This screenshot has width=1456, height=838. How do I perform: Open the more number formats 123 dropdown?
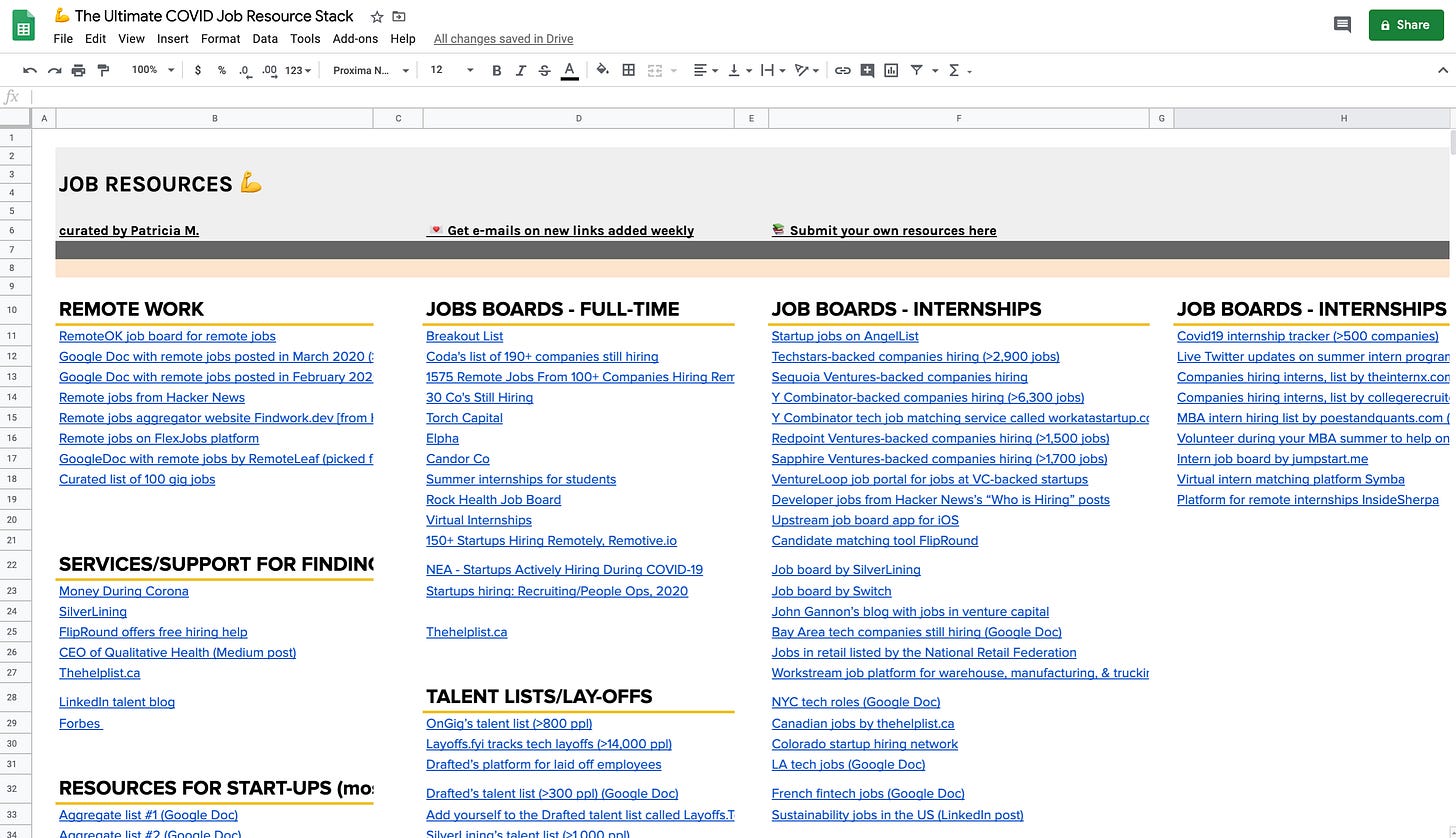click(x=299, y=70)
